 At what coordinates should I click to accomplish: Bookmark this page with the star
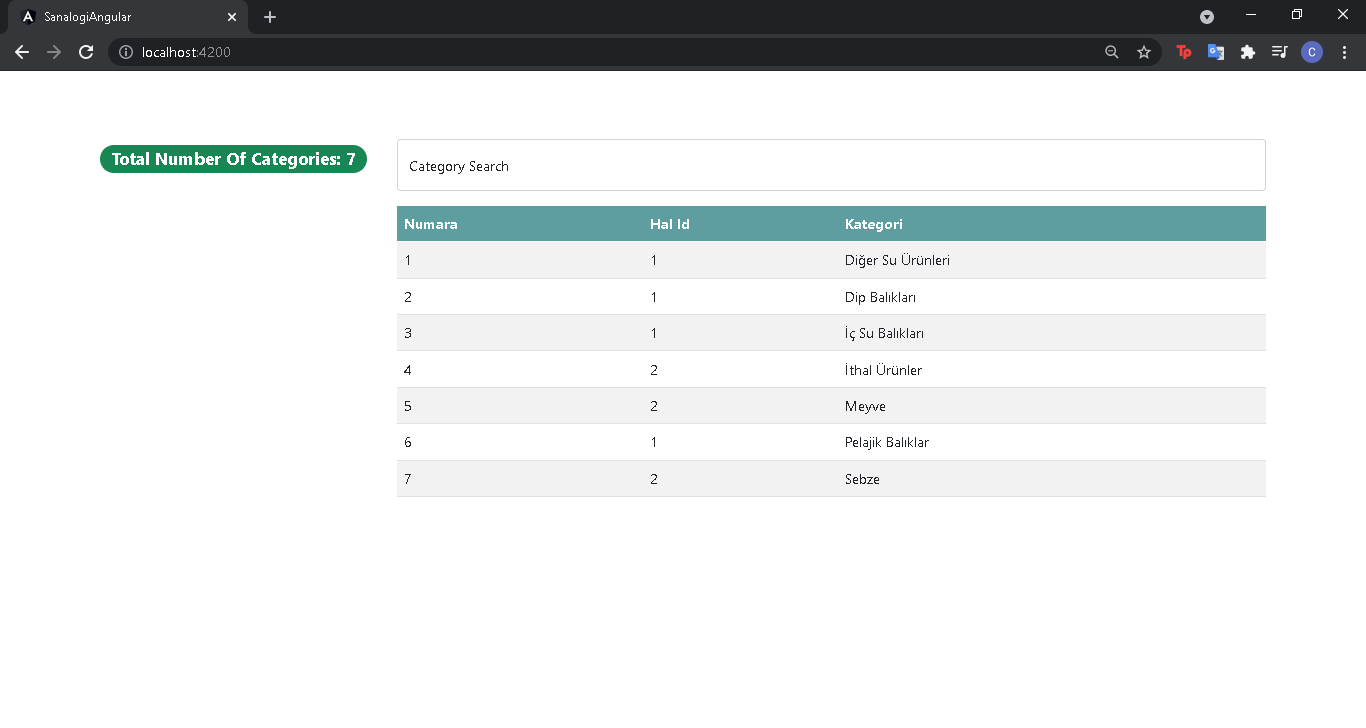1144,52
